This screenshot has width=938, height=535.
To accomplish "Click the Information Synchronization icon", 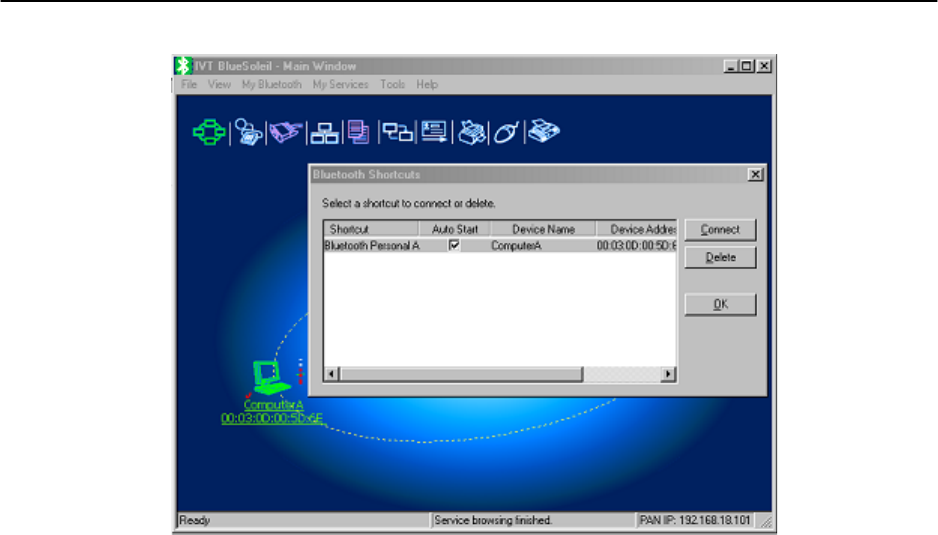I will pyautogui.click(x=397, y=132).
